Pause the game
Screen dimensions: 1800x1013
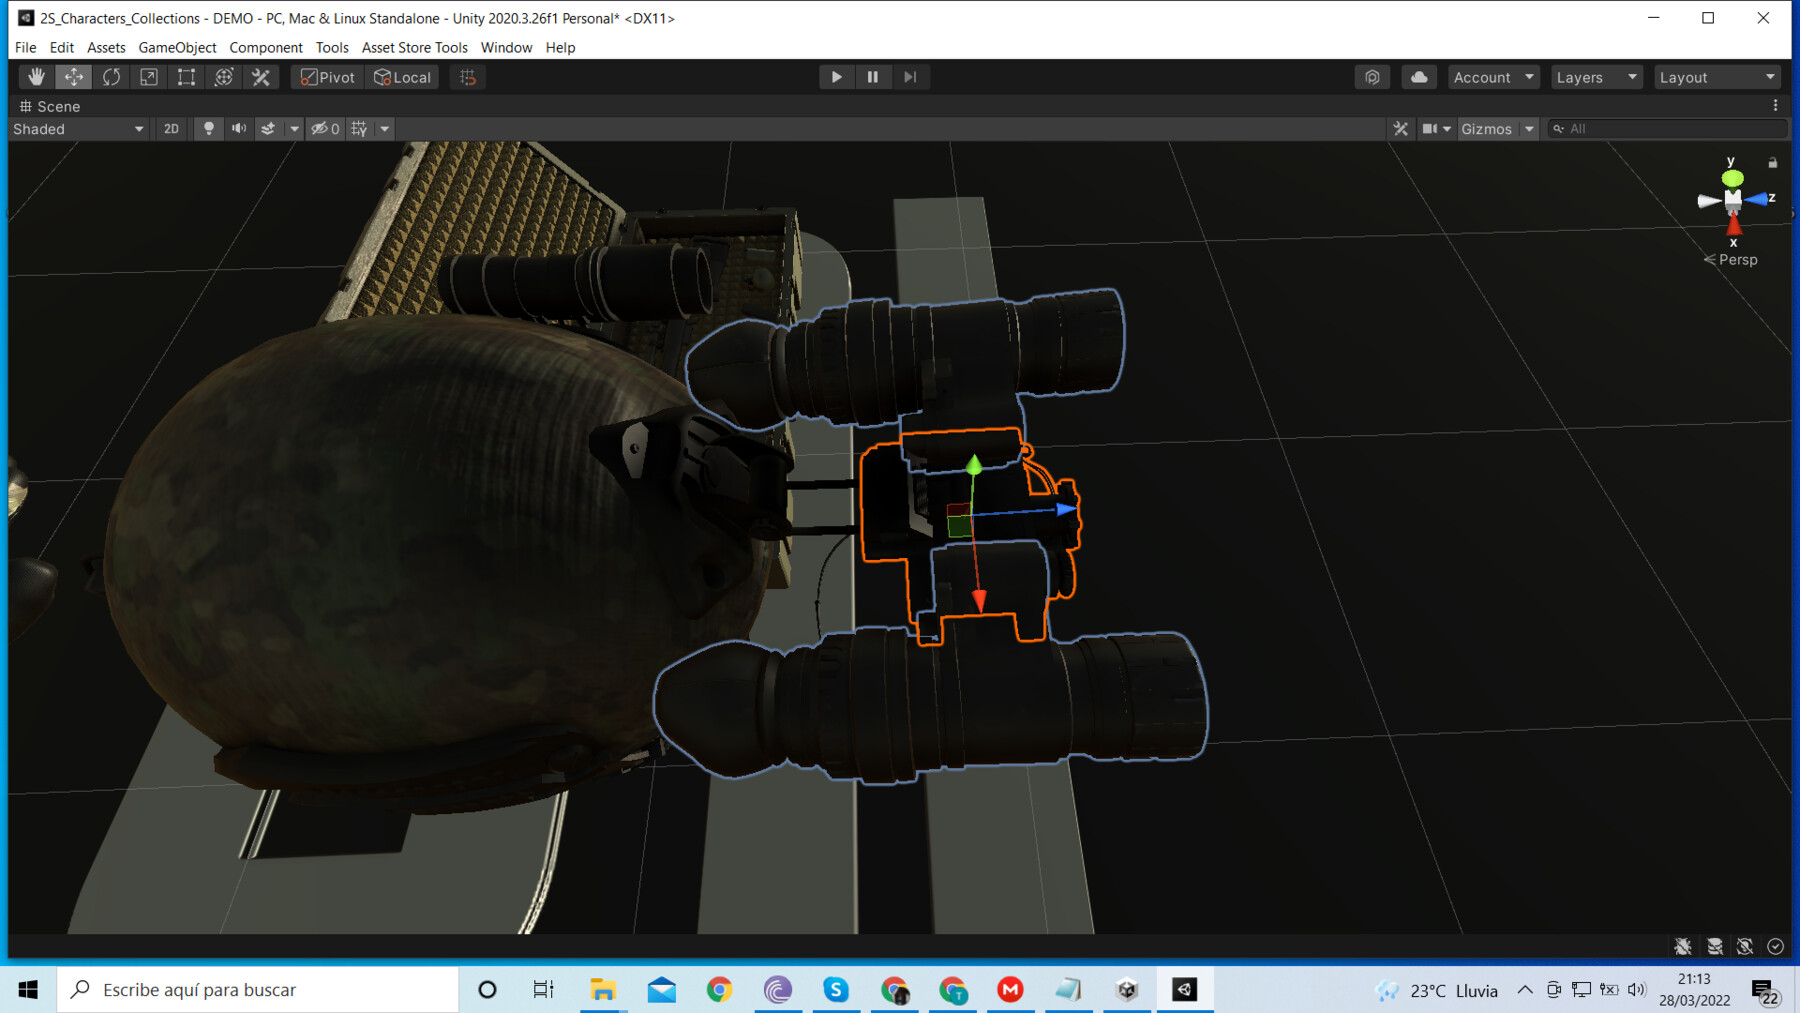pyautogui.click(x=873, y=77)
